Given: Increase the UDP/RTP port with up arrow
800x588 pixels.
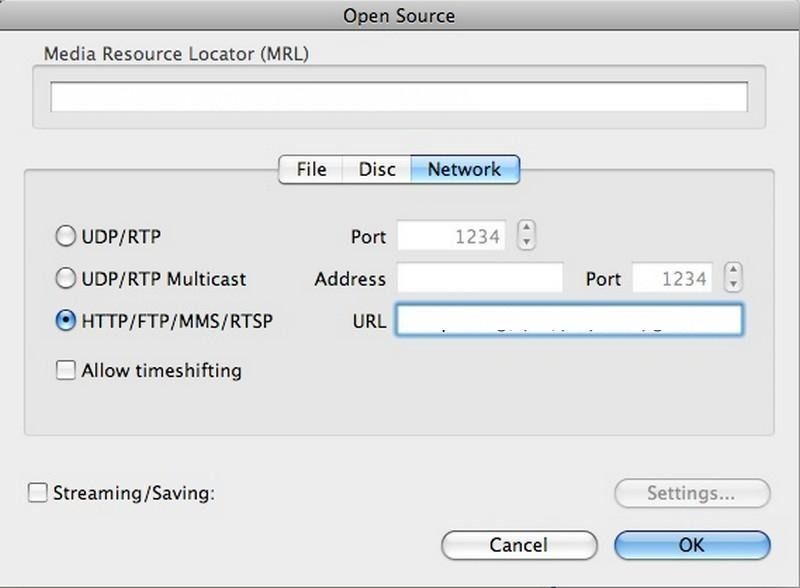Looking at the screenshot, I should pyautogui.click(x=526, y=229).
